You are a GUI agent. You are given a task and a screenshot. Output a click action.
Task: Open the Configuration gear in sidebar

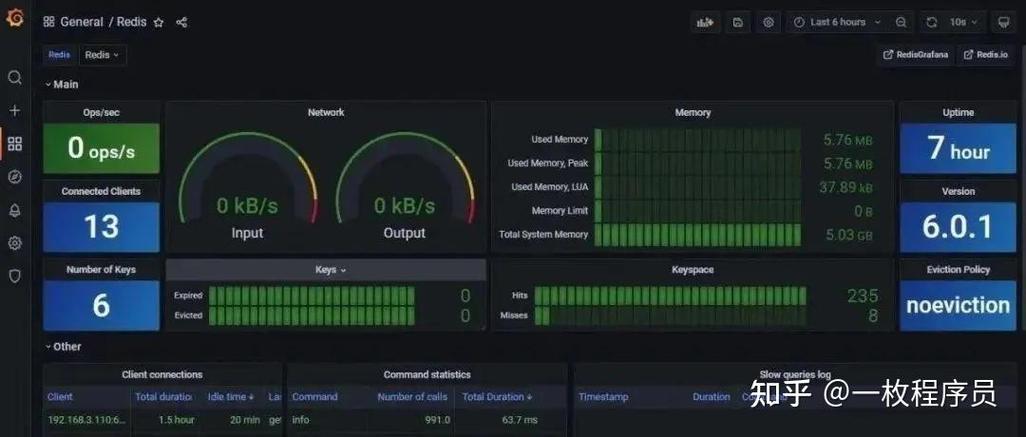click(14, 243)
